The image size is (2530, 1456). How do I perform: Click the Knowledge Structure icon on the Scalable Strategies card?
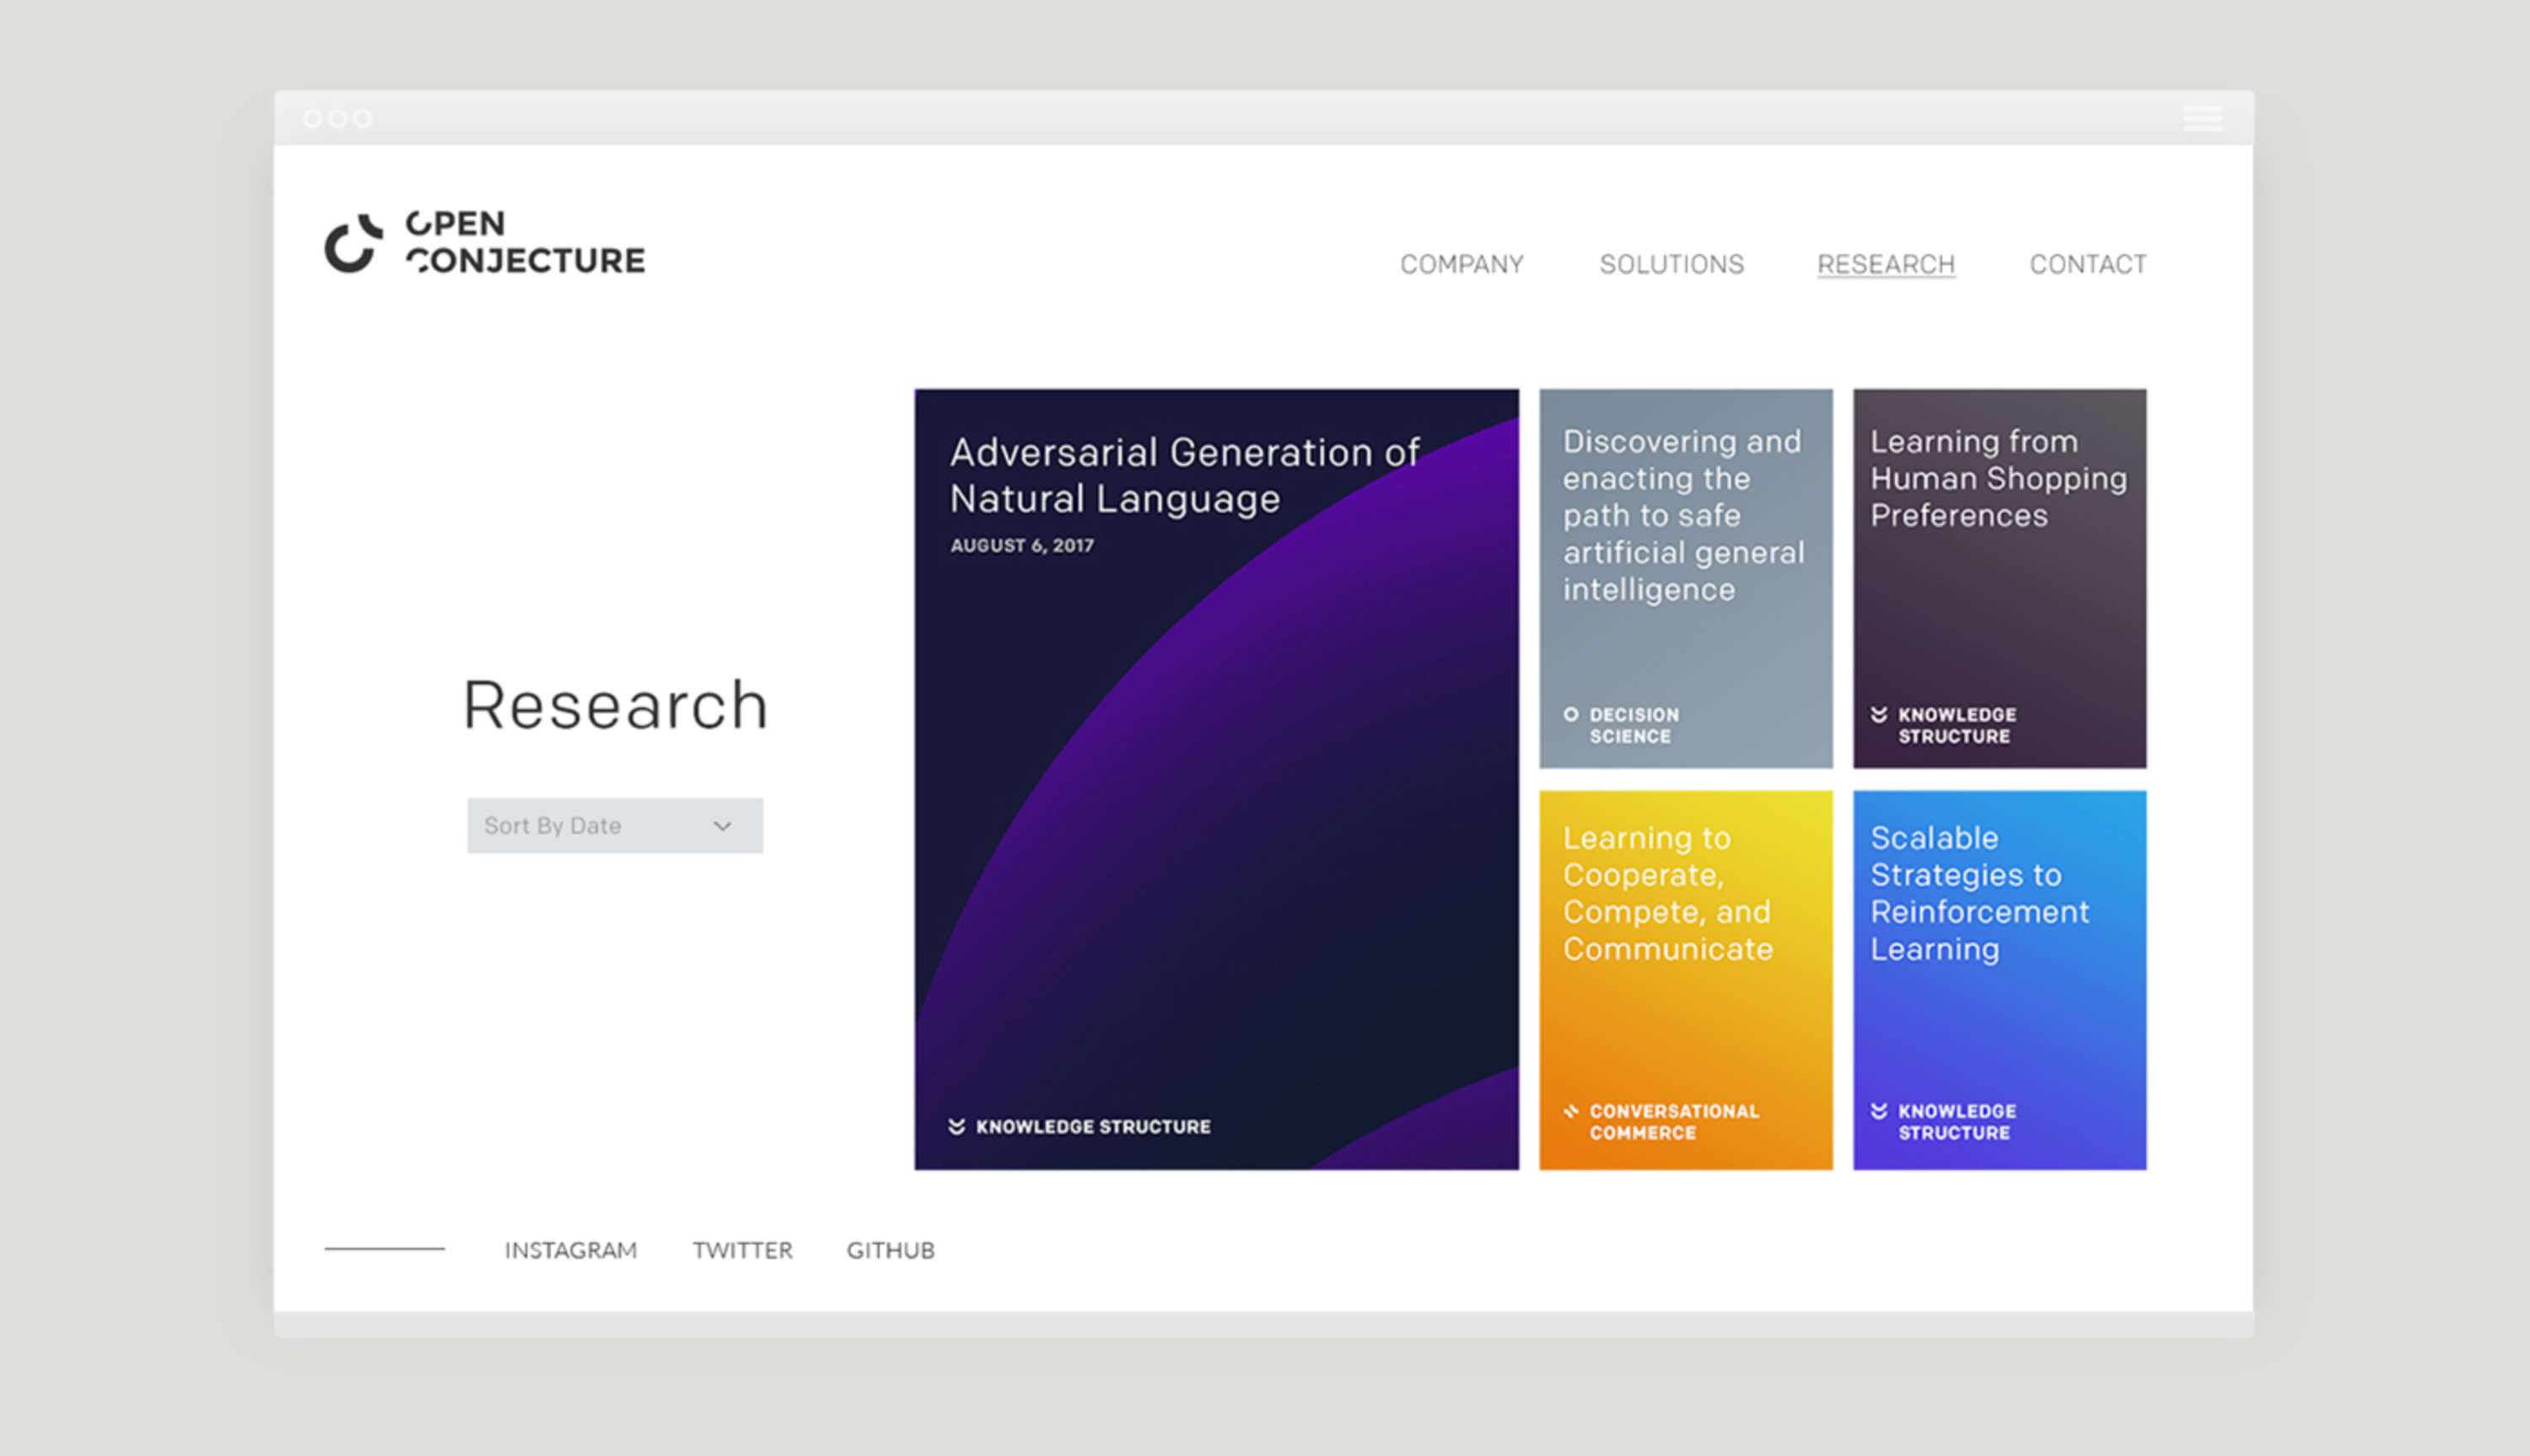coord(1879,1111)
